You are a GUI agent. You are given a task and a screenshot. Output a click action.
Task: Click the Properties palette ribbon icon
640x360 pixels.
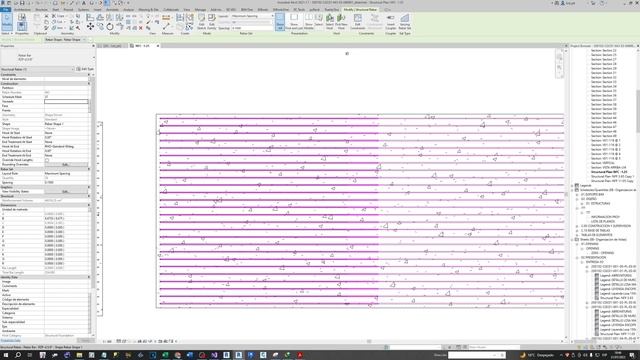pos(22,27)
